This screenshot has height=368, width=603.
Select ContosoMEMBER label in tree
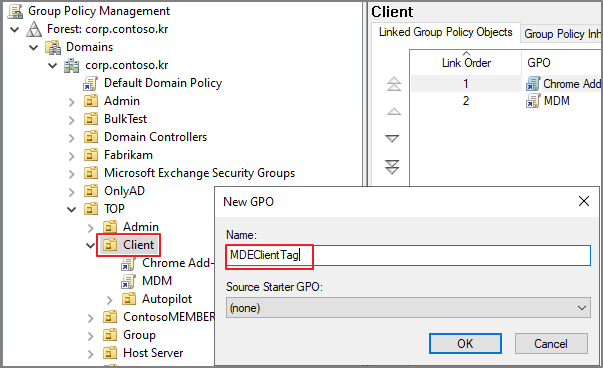click(168, 317)
